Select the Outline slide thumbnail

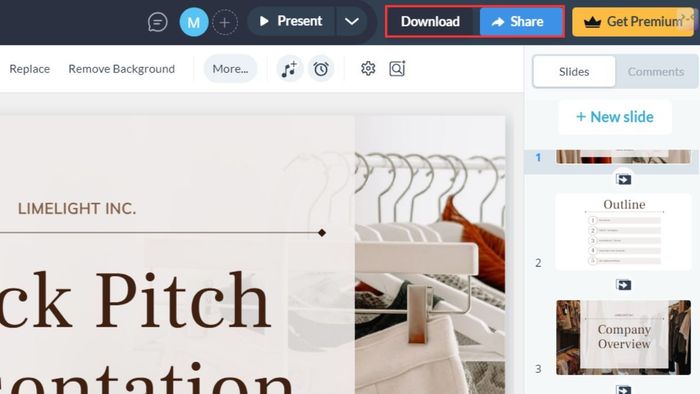click(x=623, y=232)
